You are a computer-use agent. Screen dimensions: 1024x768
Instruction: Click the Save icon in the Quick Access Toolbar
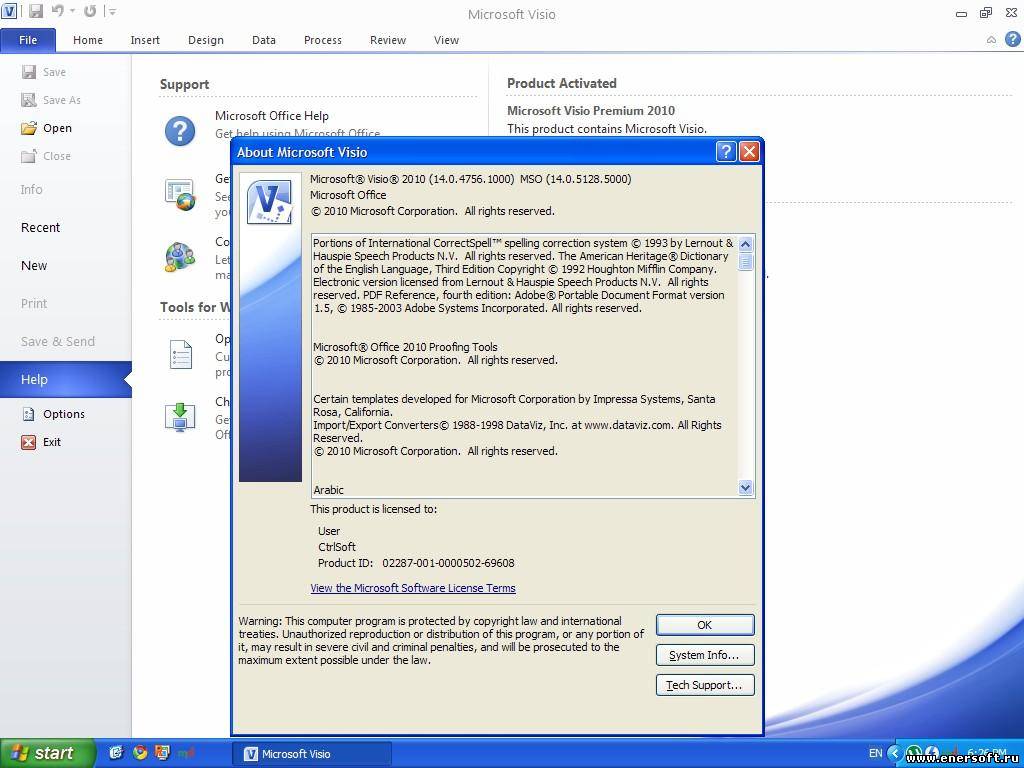[x=36, y=11]
